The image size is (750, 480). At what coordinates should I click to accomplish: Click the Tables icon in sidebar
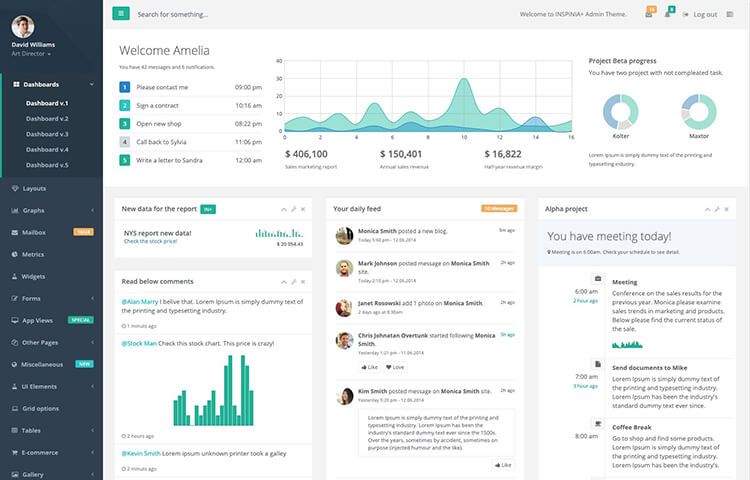tap(15, 430)
